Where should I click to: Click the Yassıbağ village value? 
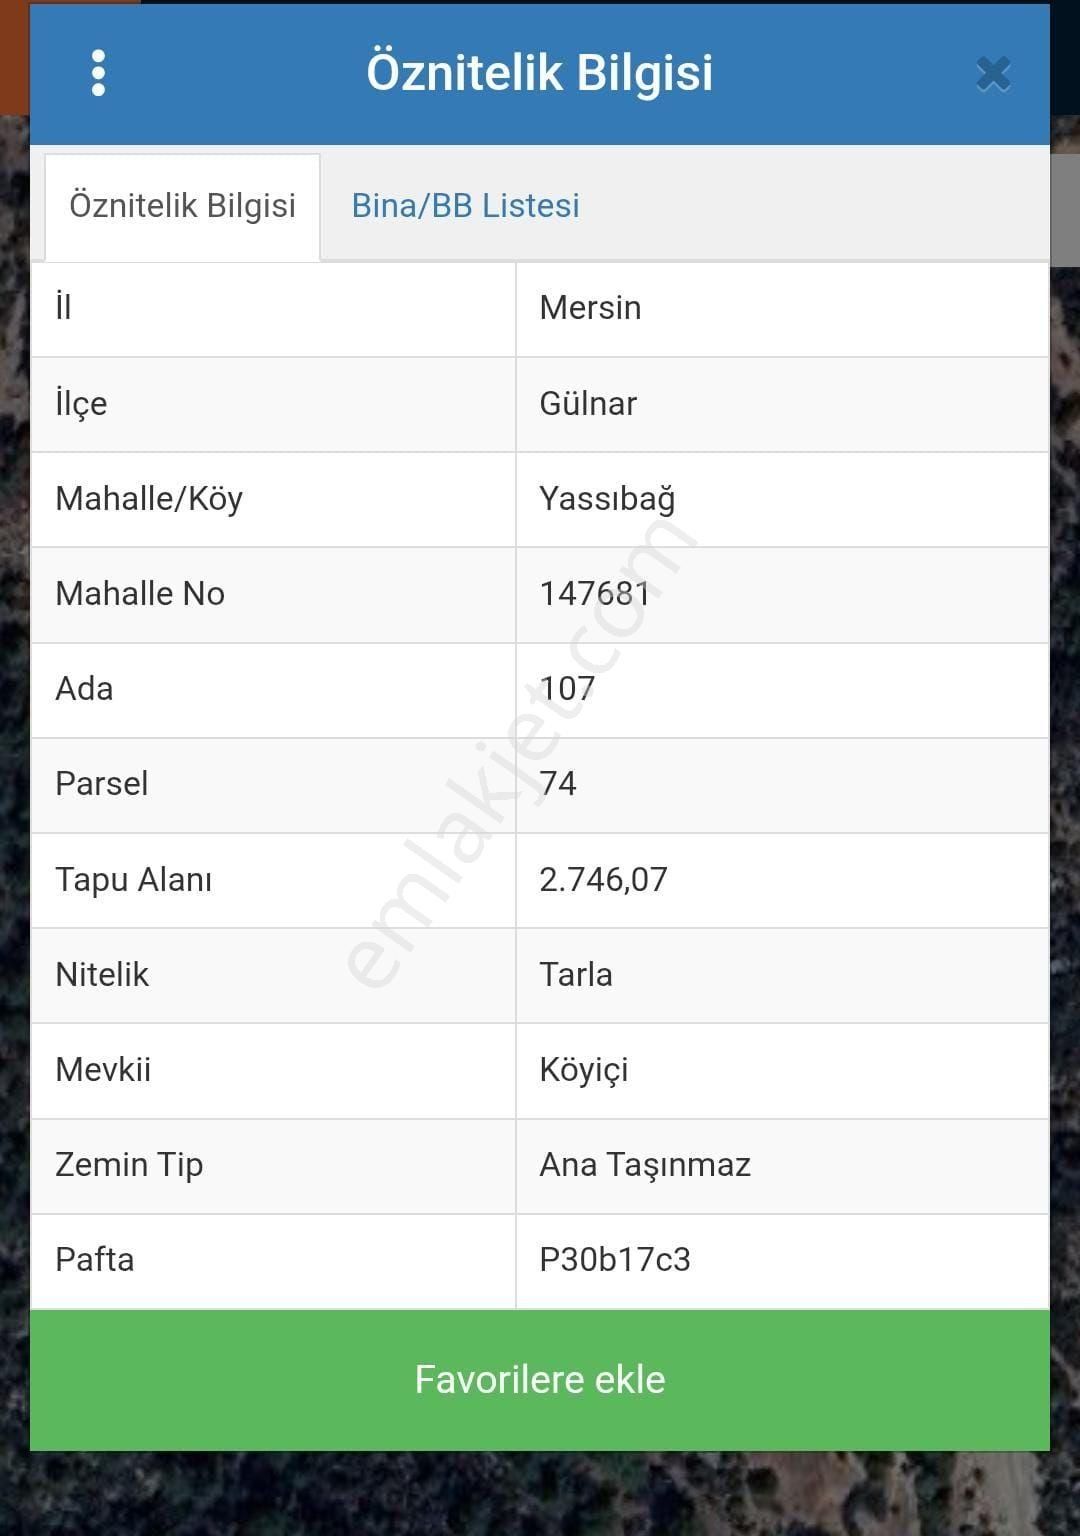click(607, 499)
